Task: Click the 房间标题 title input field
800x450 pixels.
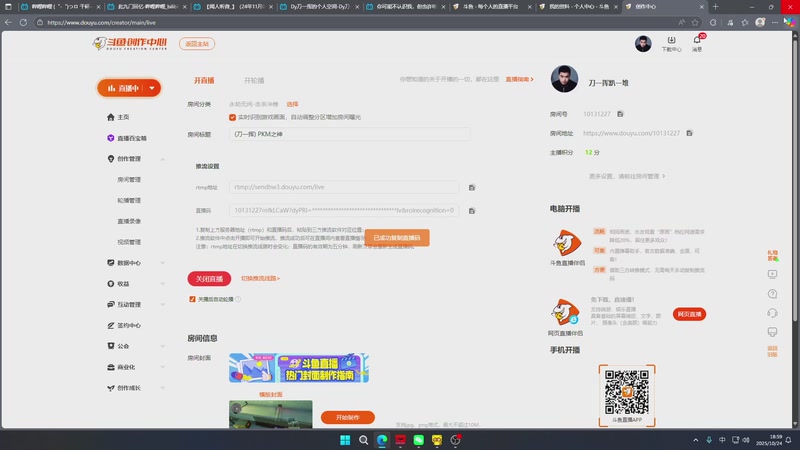Action: pyautogui.click(x=349, y=134)
